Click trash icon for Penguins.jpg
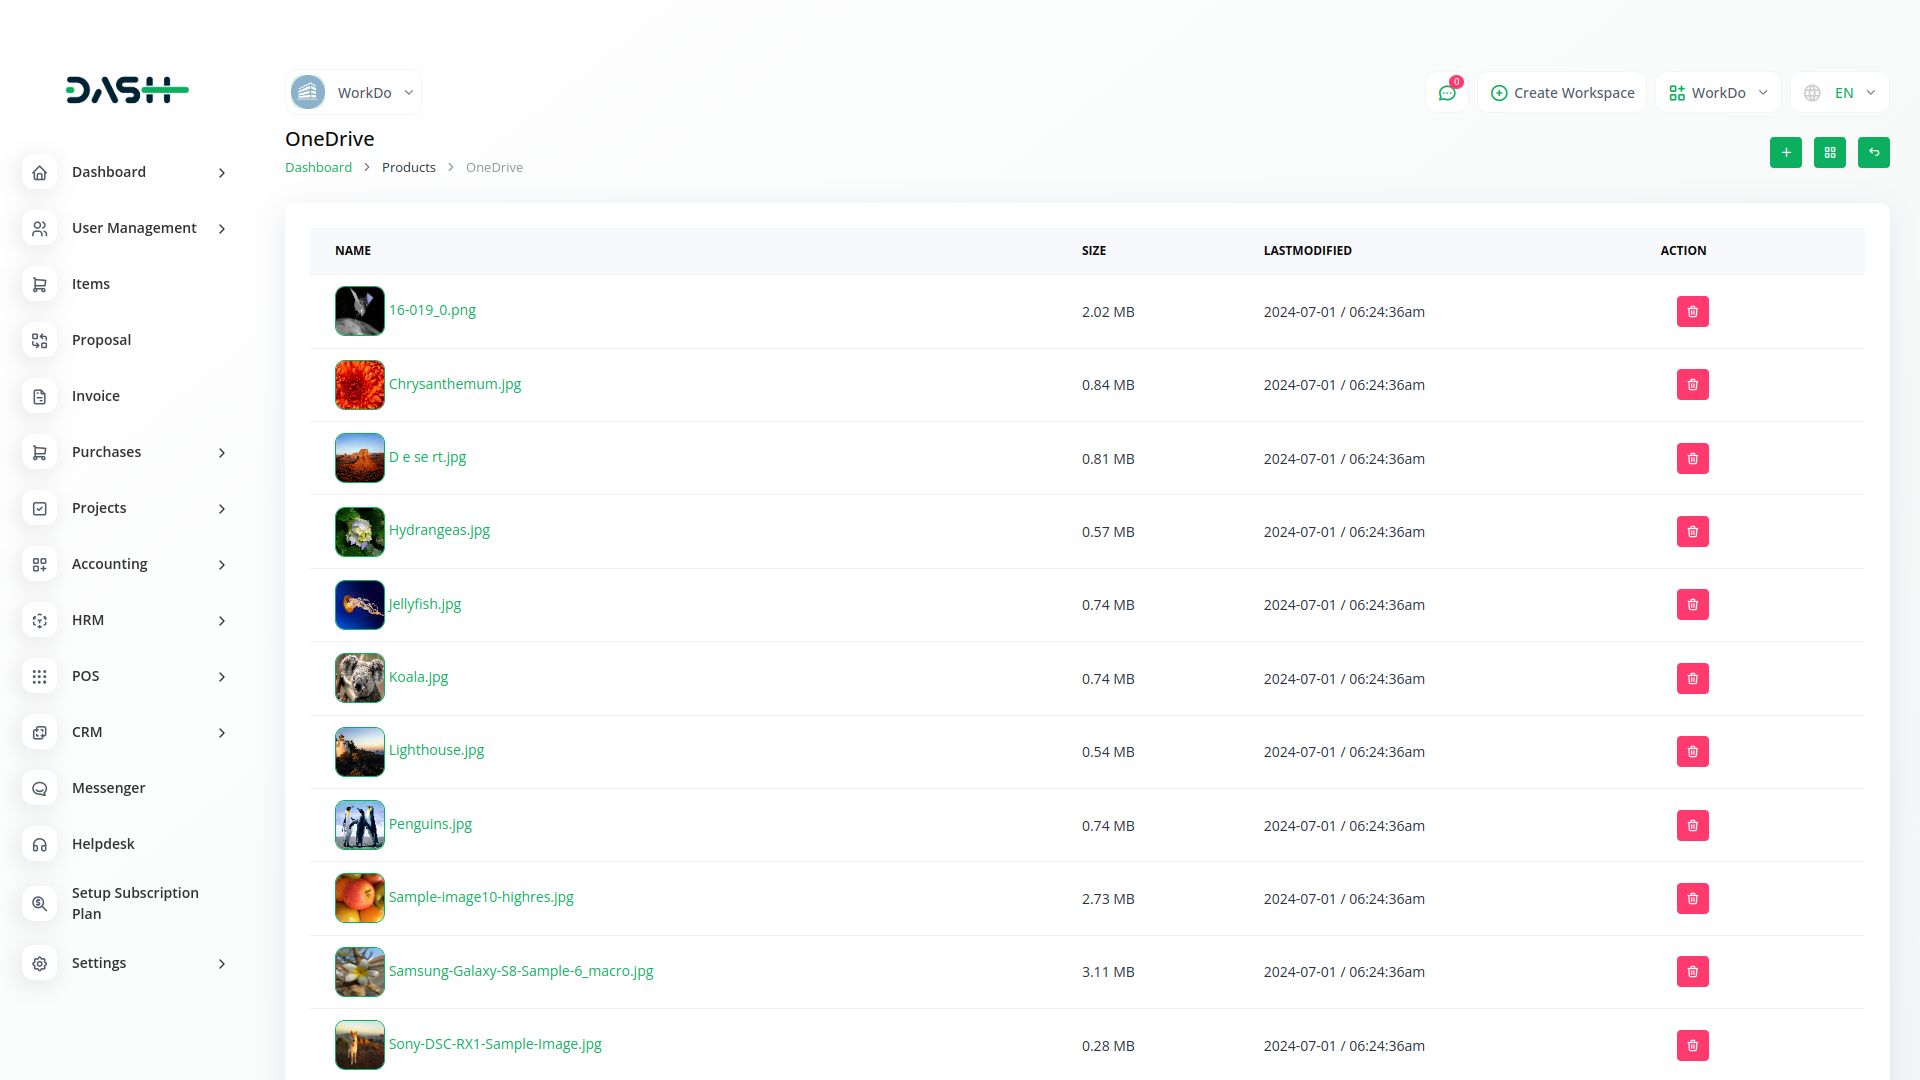The image size is (1920, 1080). pyautogui.click(x=1692, y=826)
